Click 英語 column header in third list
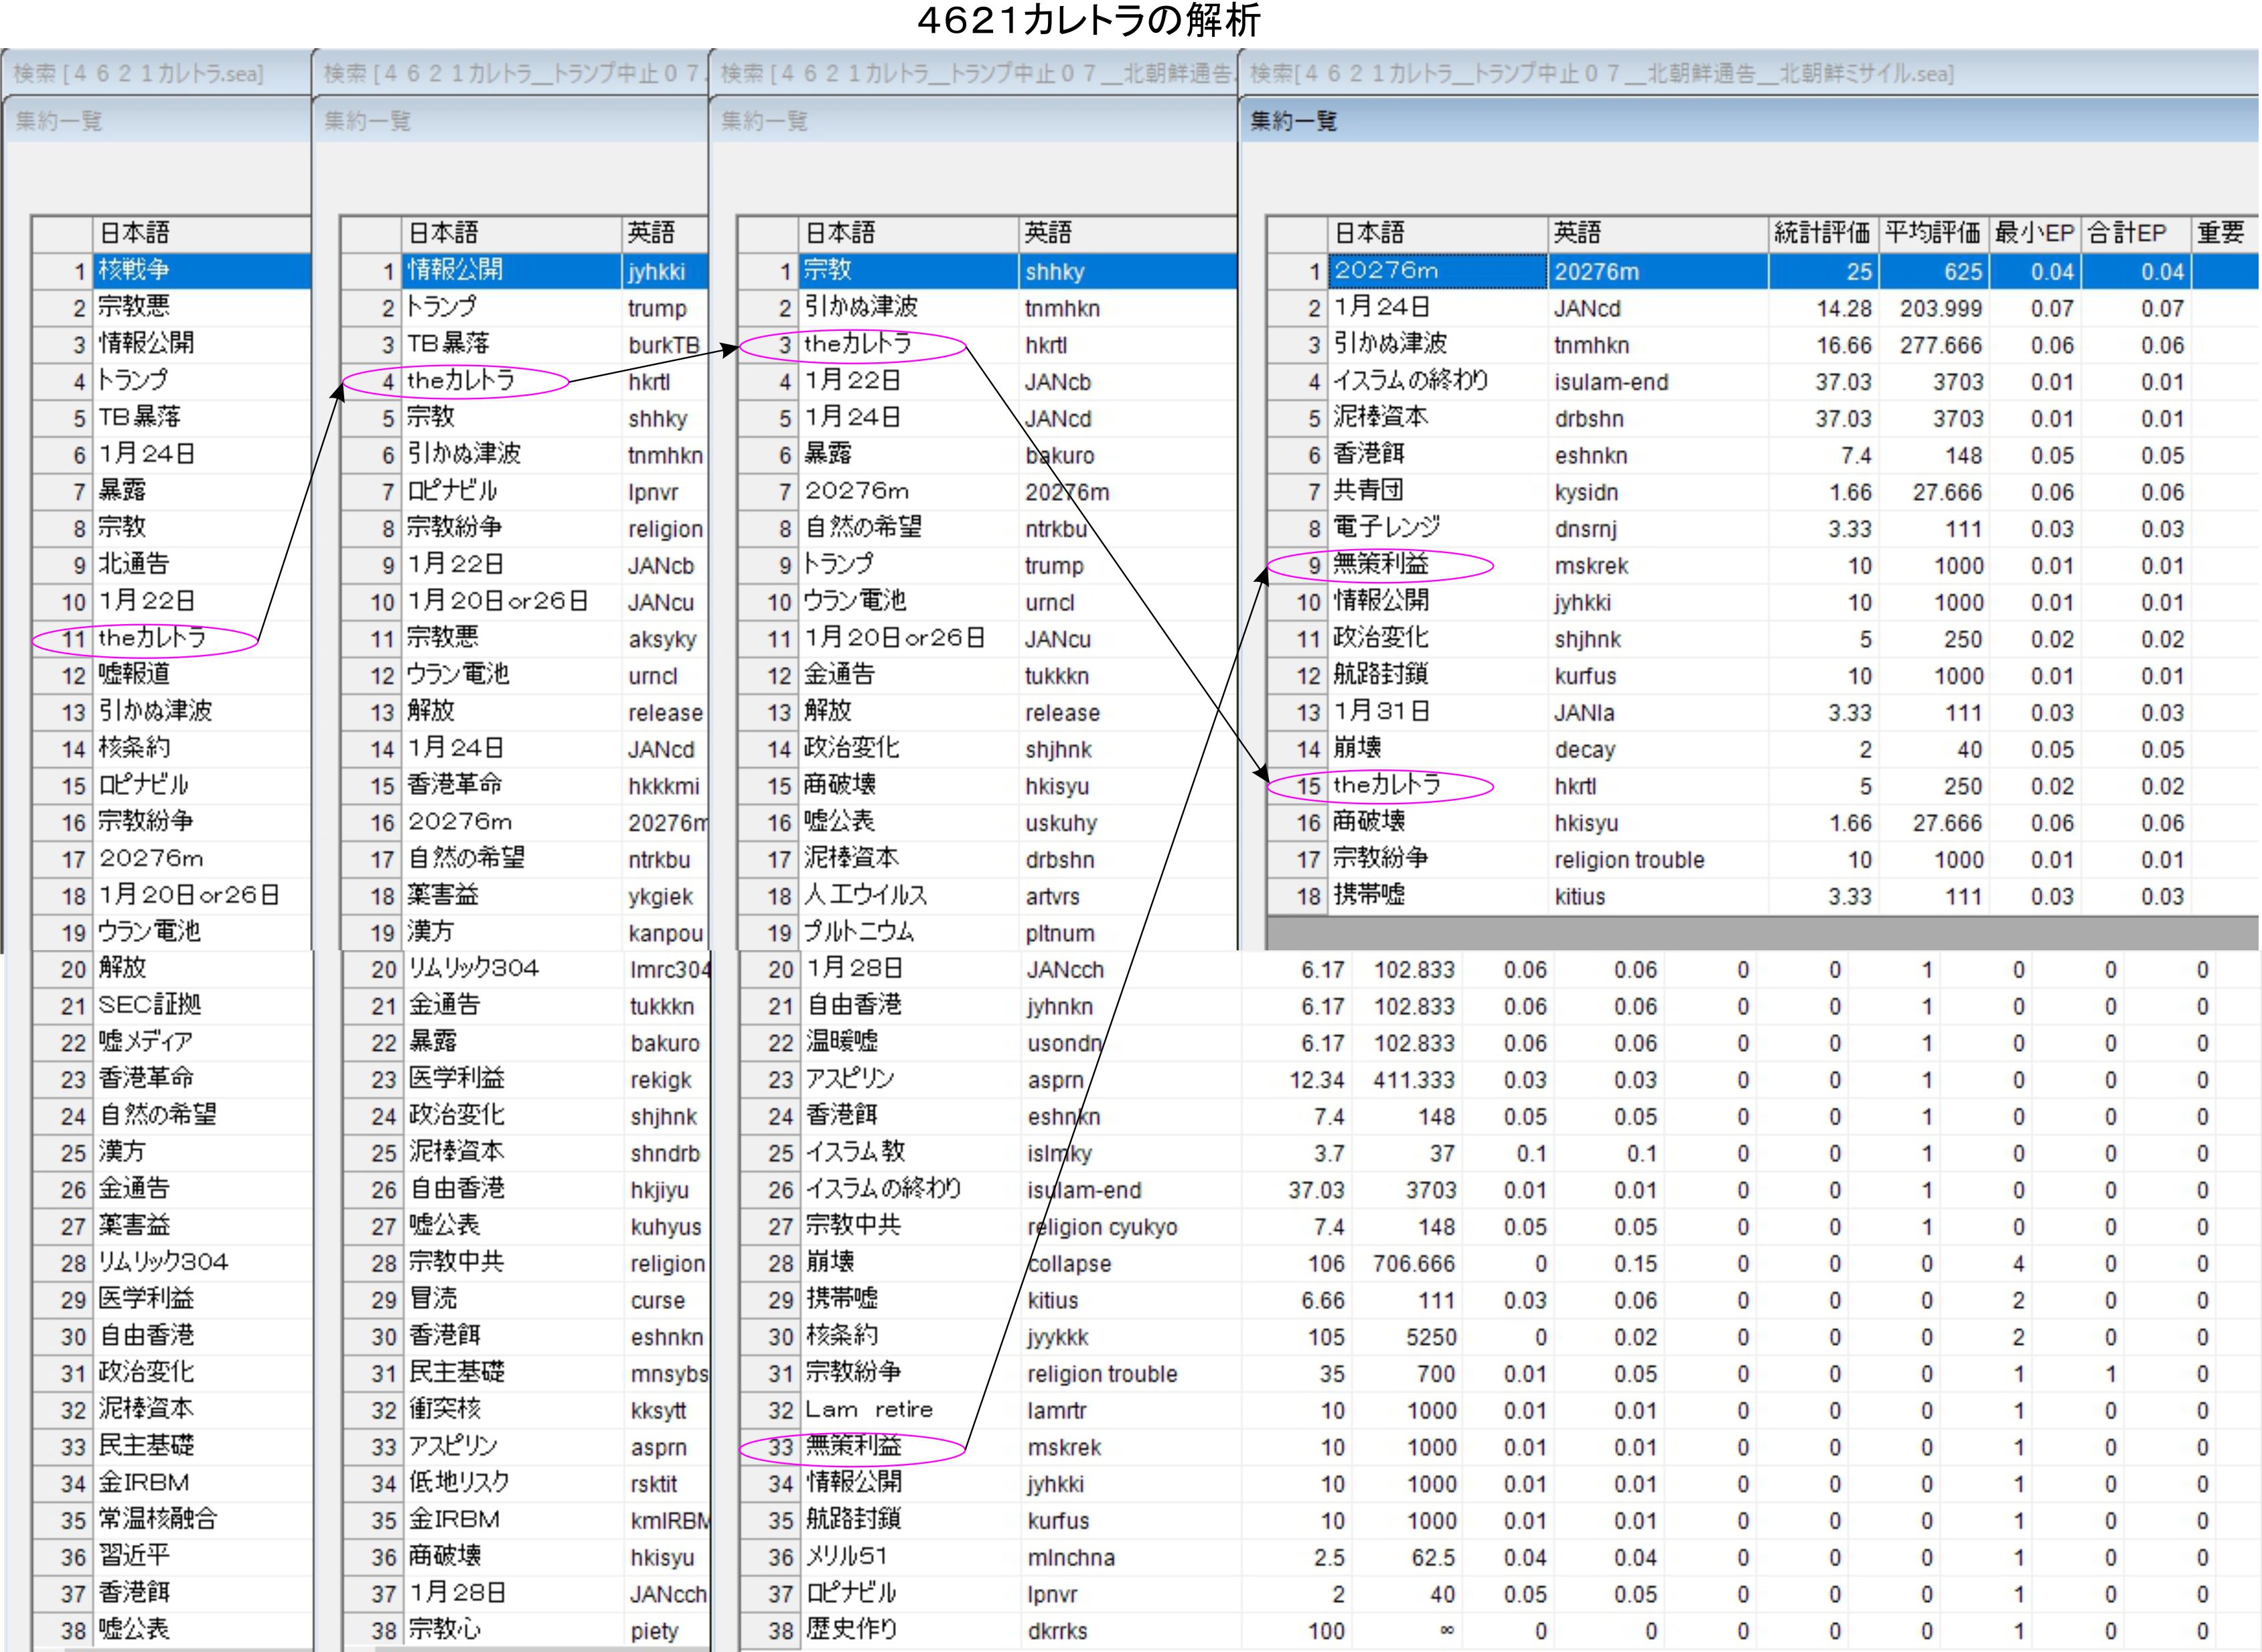 (1047, 233)
